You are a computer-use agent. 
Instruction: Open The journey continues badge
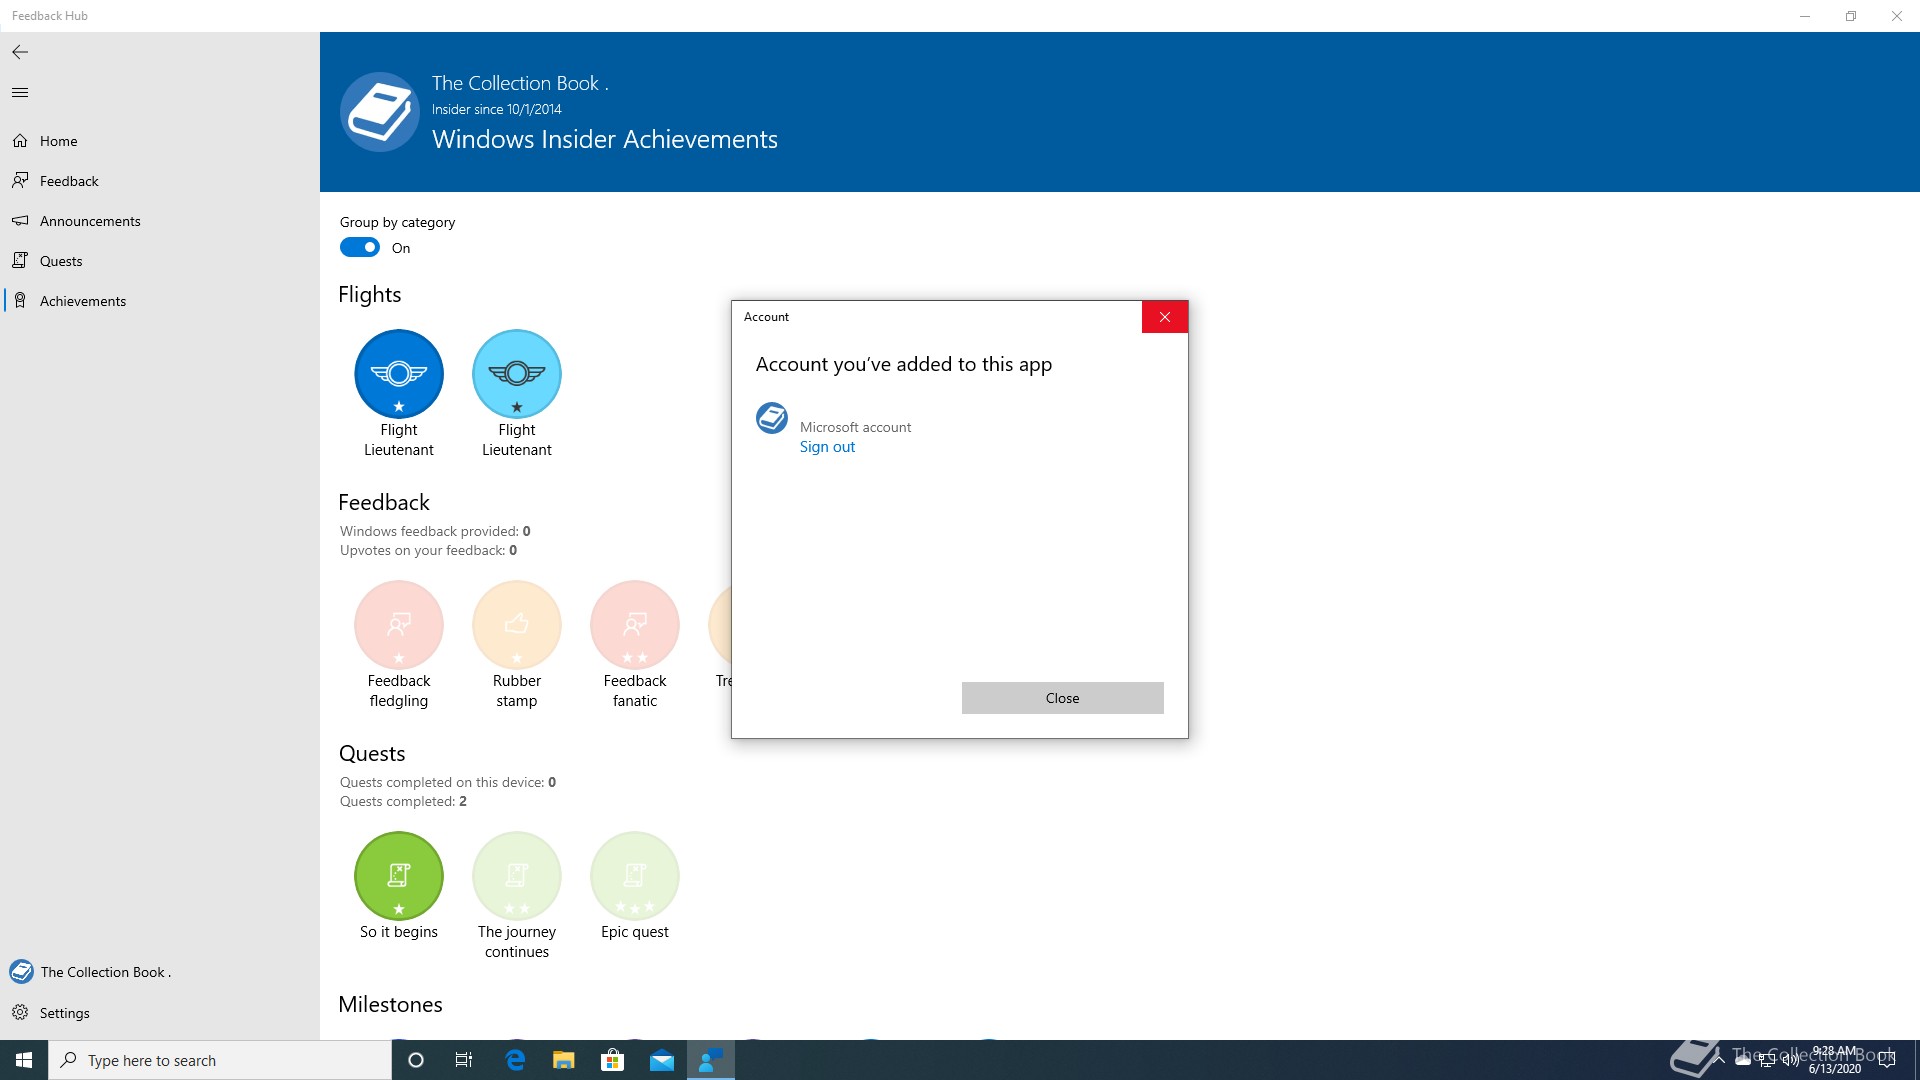[517, 876]
